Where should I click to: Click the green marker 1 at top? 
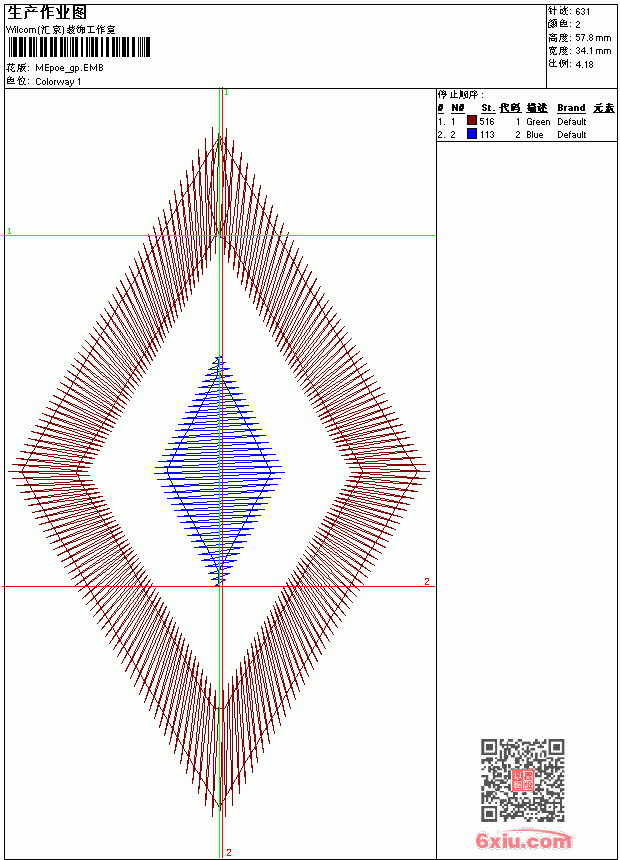[226, 92]
